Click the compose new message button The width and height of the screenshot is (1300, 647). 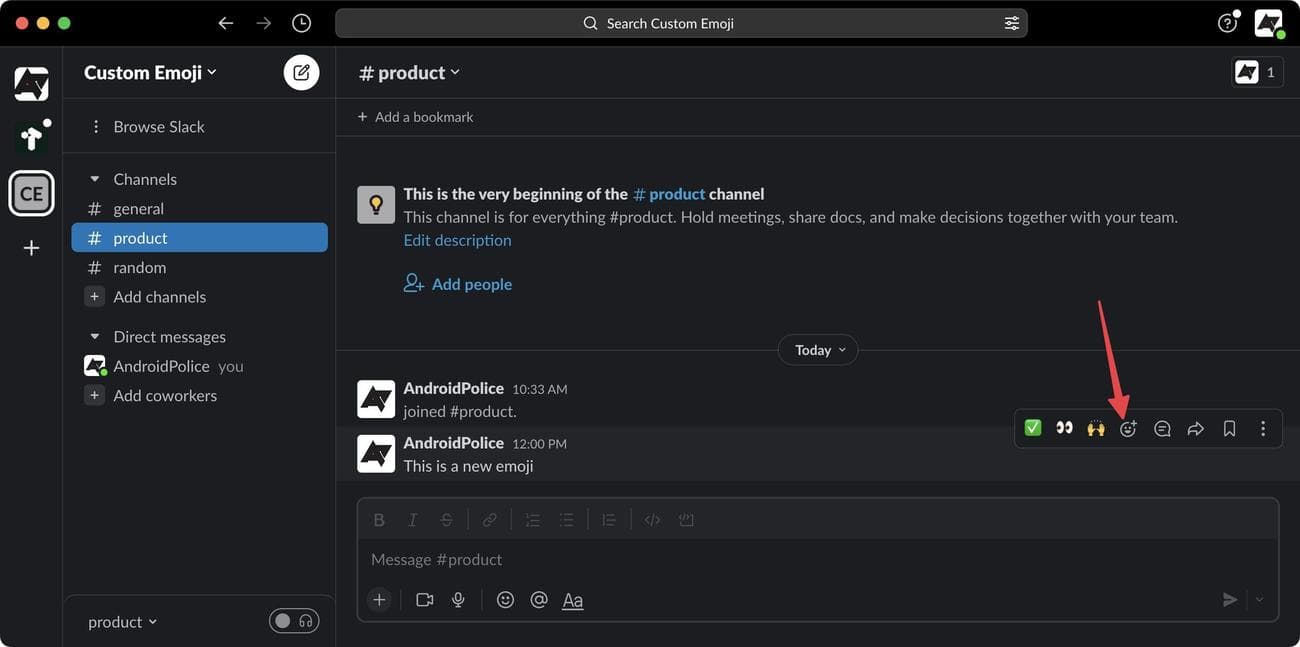[x=301, y=73]
